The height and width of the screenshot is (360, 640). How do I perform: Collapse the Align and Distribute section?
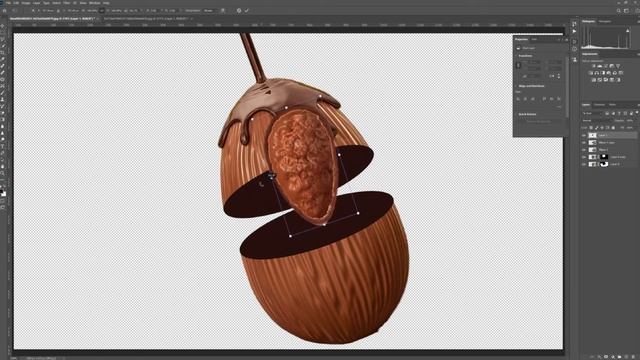(516, 86)
